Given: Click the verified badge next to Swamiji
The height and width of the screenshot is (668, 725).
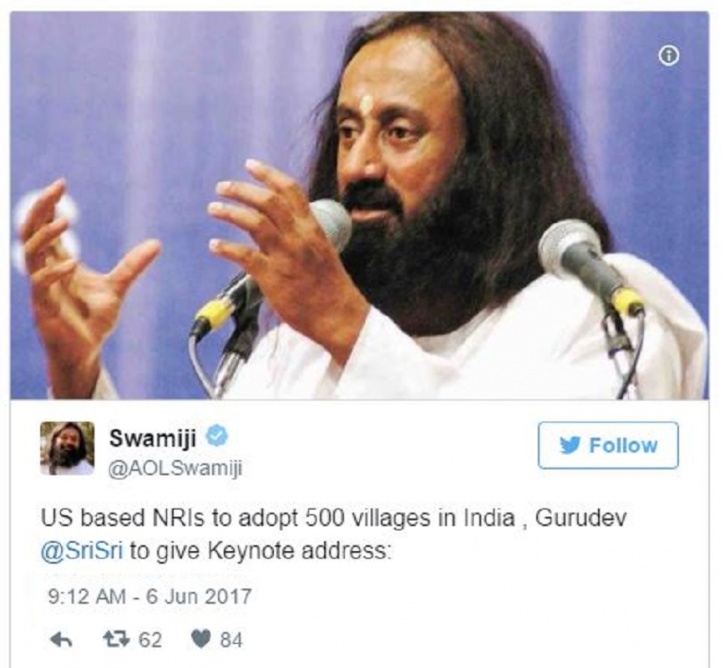Looking at the screenshot, I should [216, 436].
